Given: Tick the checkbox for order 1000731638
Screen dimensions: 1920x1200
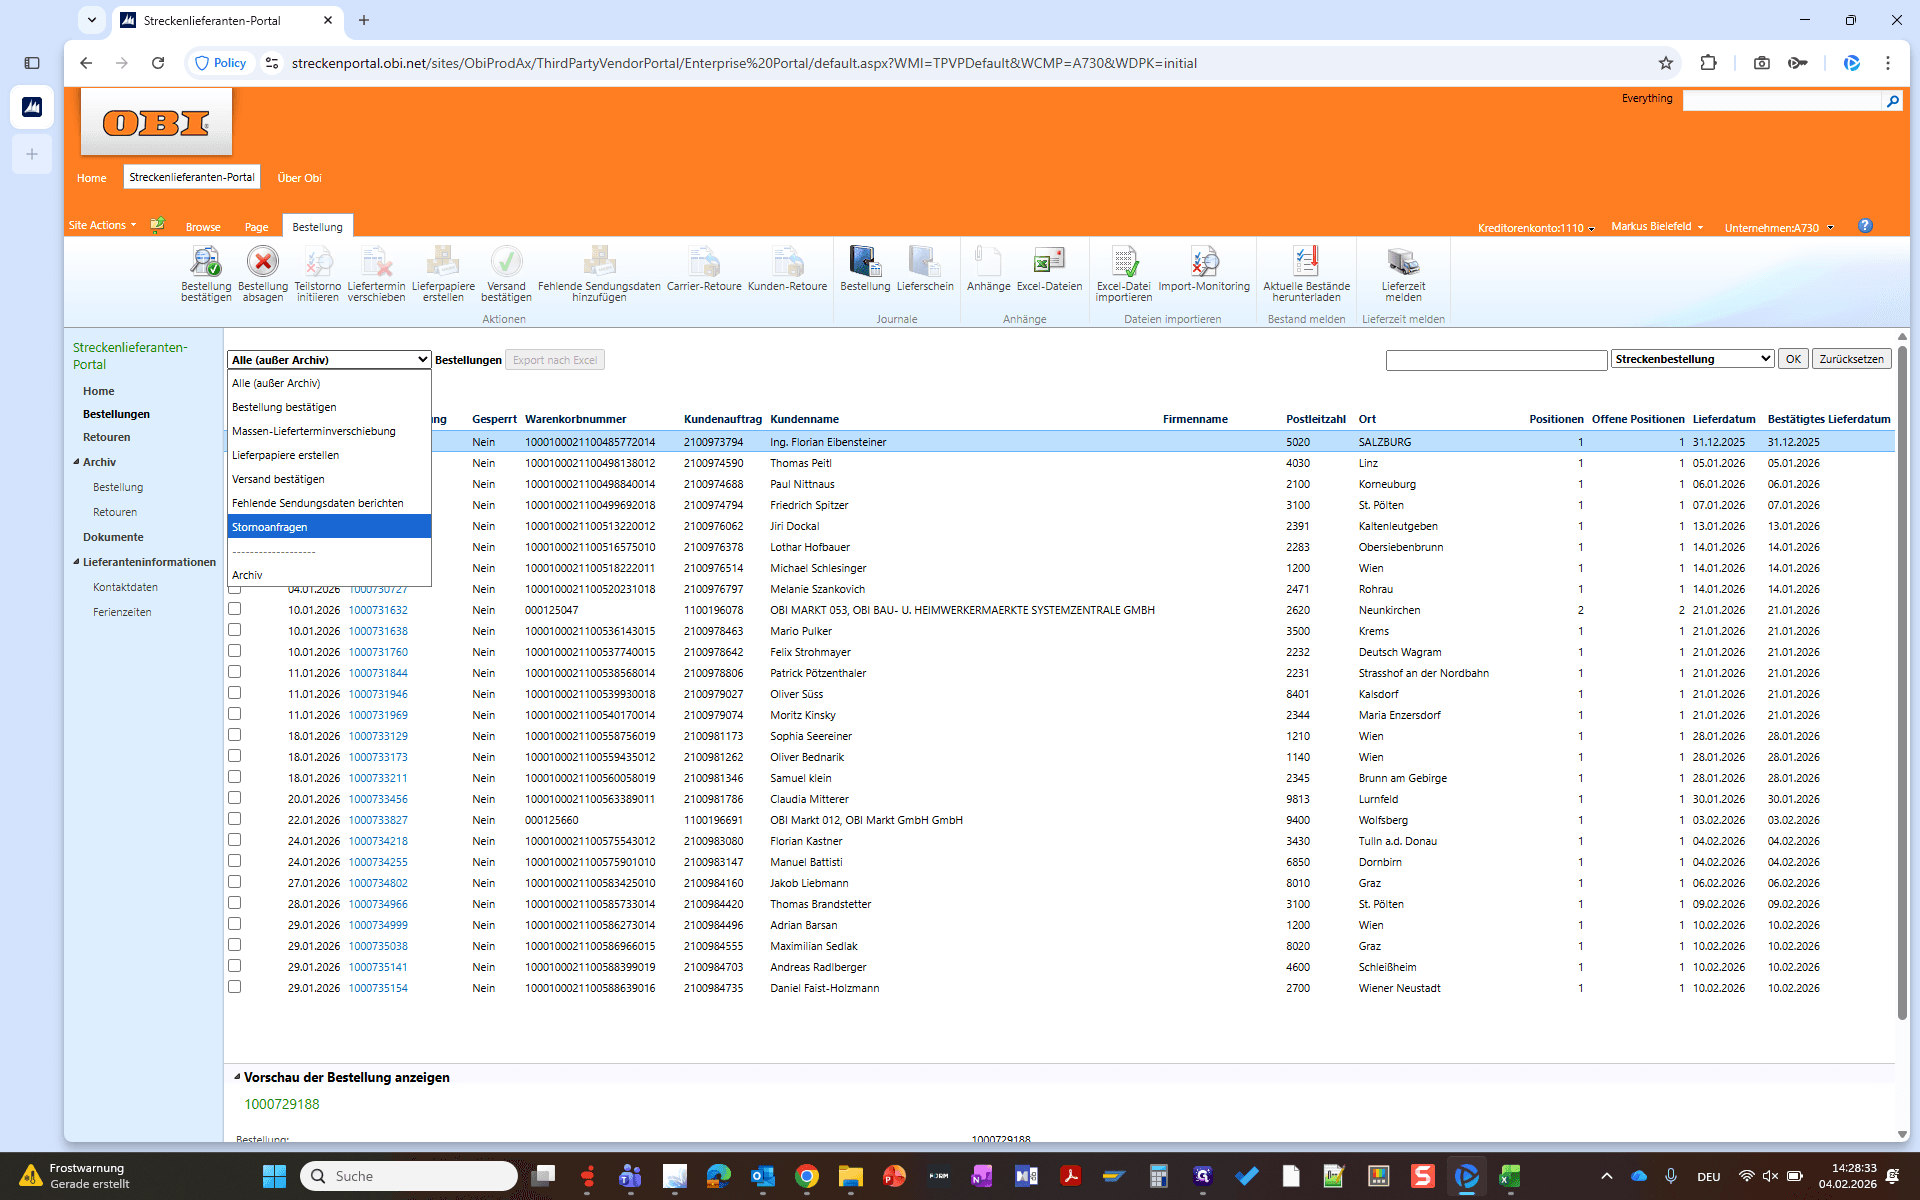Looking at the screenshot, I should (x=235, y=630).
